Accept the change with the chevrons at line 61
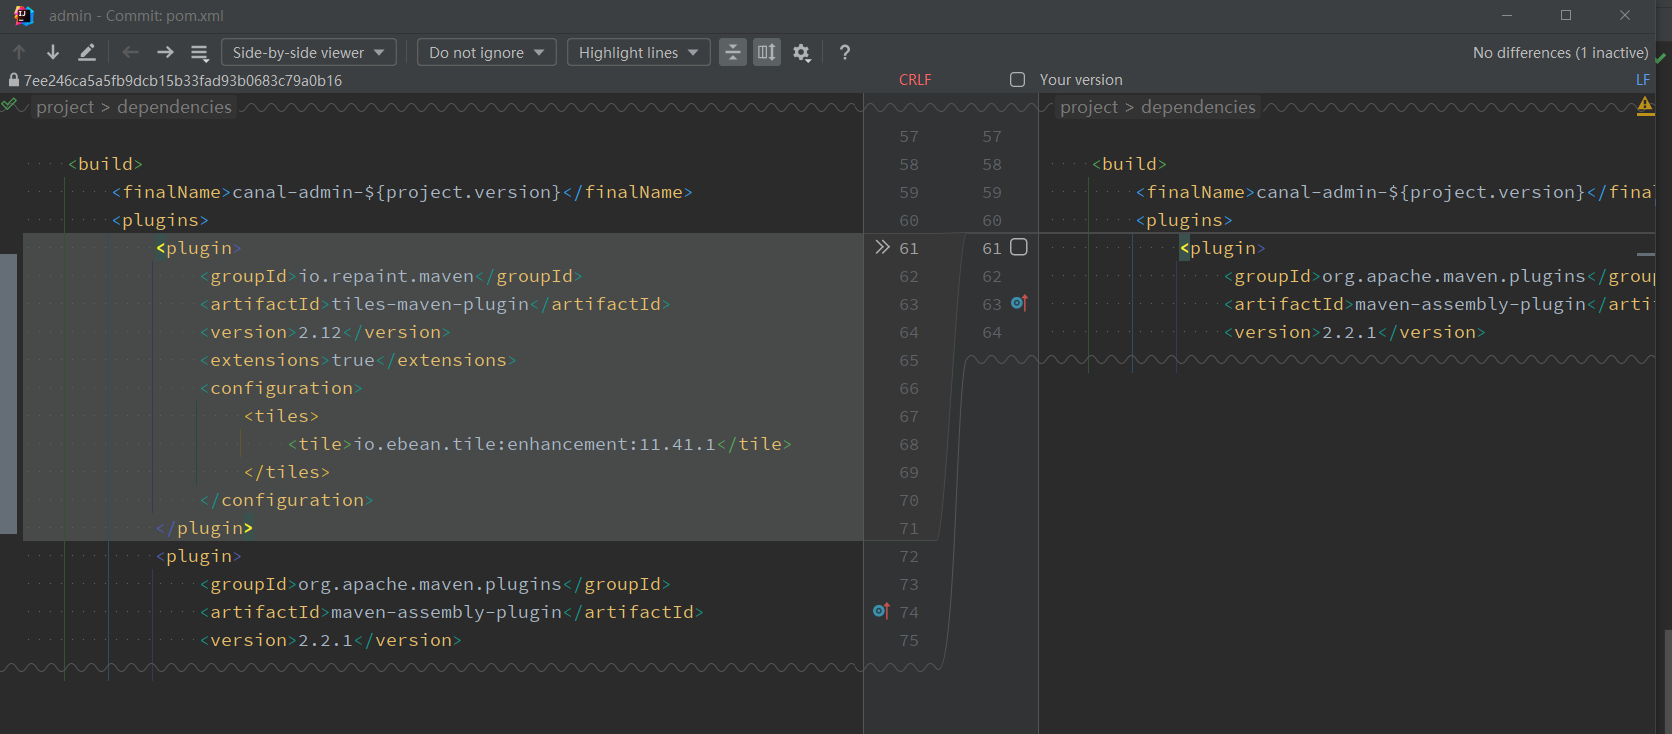This screenshot has width=1672, height=734. pyautogui.click(x=882, y=247)
